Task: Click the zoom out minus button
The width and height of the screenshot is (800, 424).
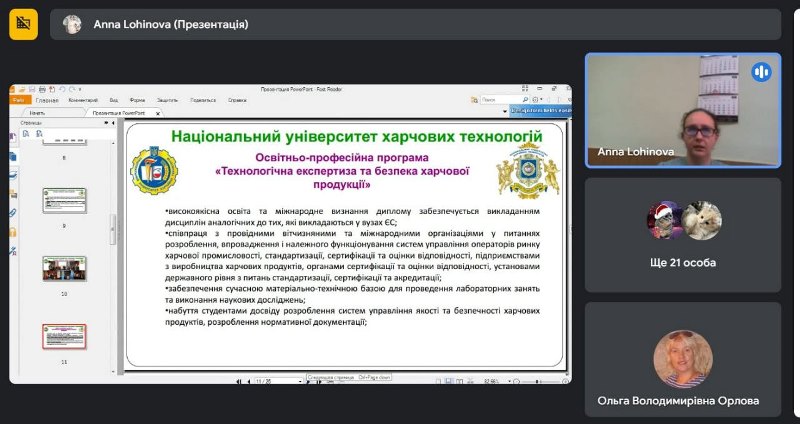Action: pyautogui.click(x=517, y=381)
